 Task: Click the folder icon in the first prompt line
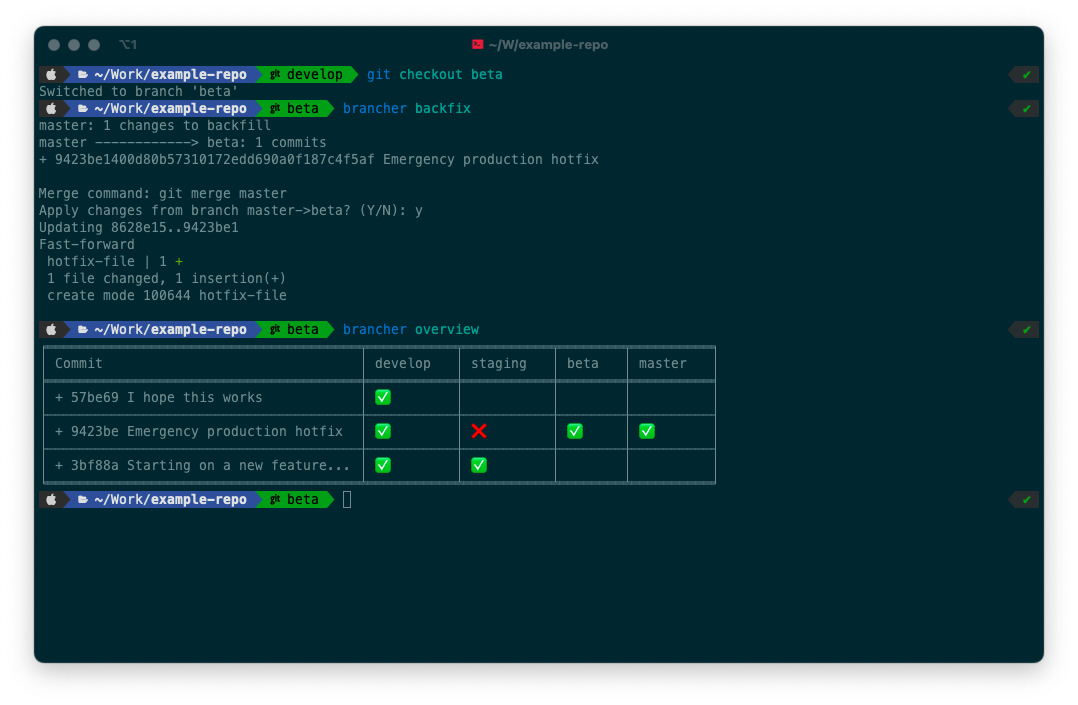82,74
